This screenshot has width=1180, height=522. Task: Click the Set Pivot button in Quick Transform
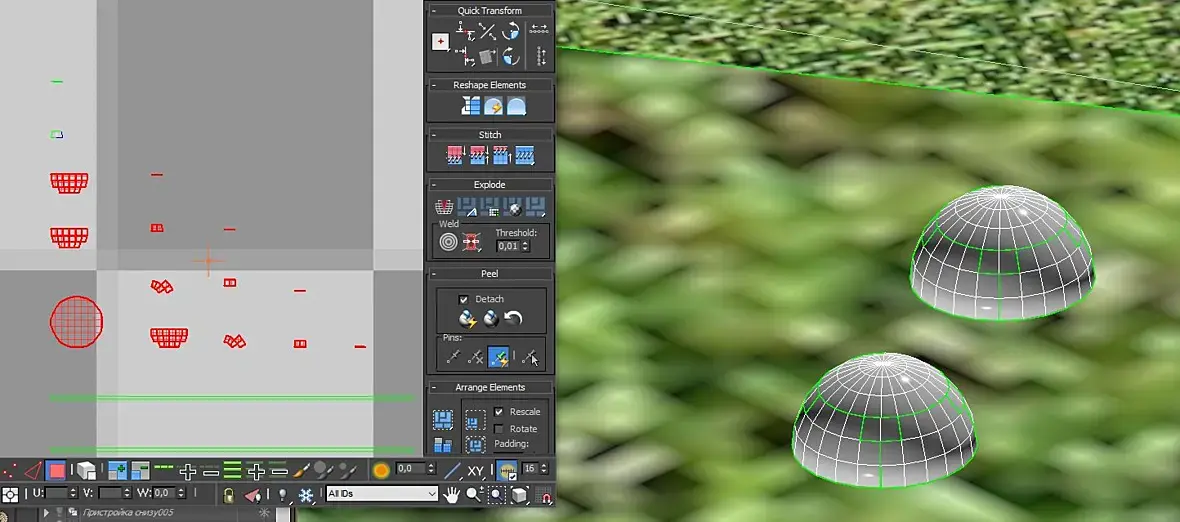tap(440, 42)
